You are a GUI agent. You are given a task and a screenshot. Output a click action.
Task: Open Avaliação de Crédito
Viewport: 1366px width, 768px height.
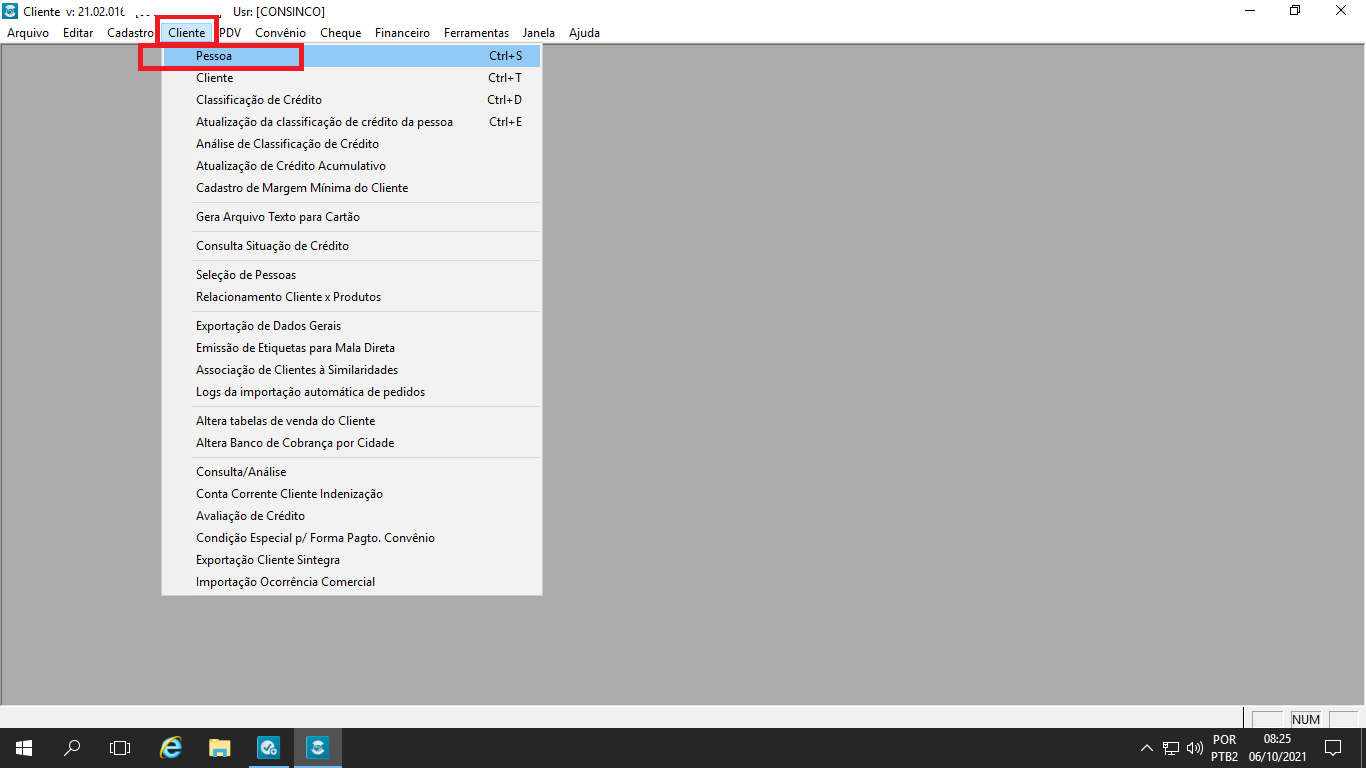click(352, 516)
